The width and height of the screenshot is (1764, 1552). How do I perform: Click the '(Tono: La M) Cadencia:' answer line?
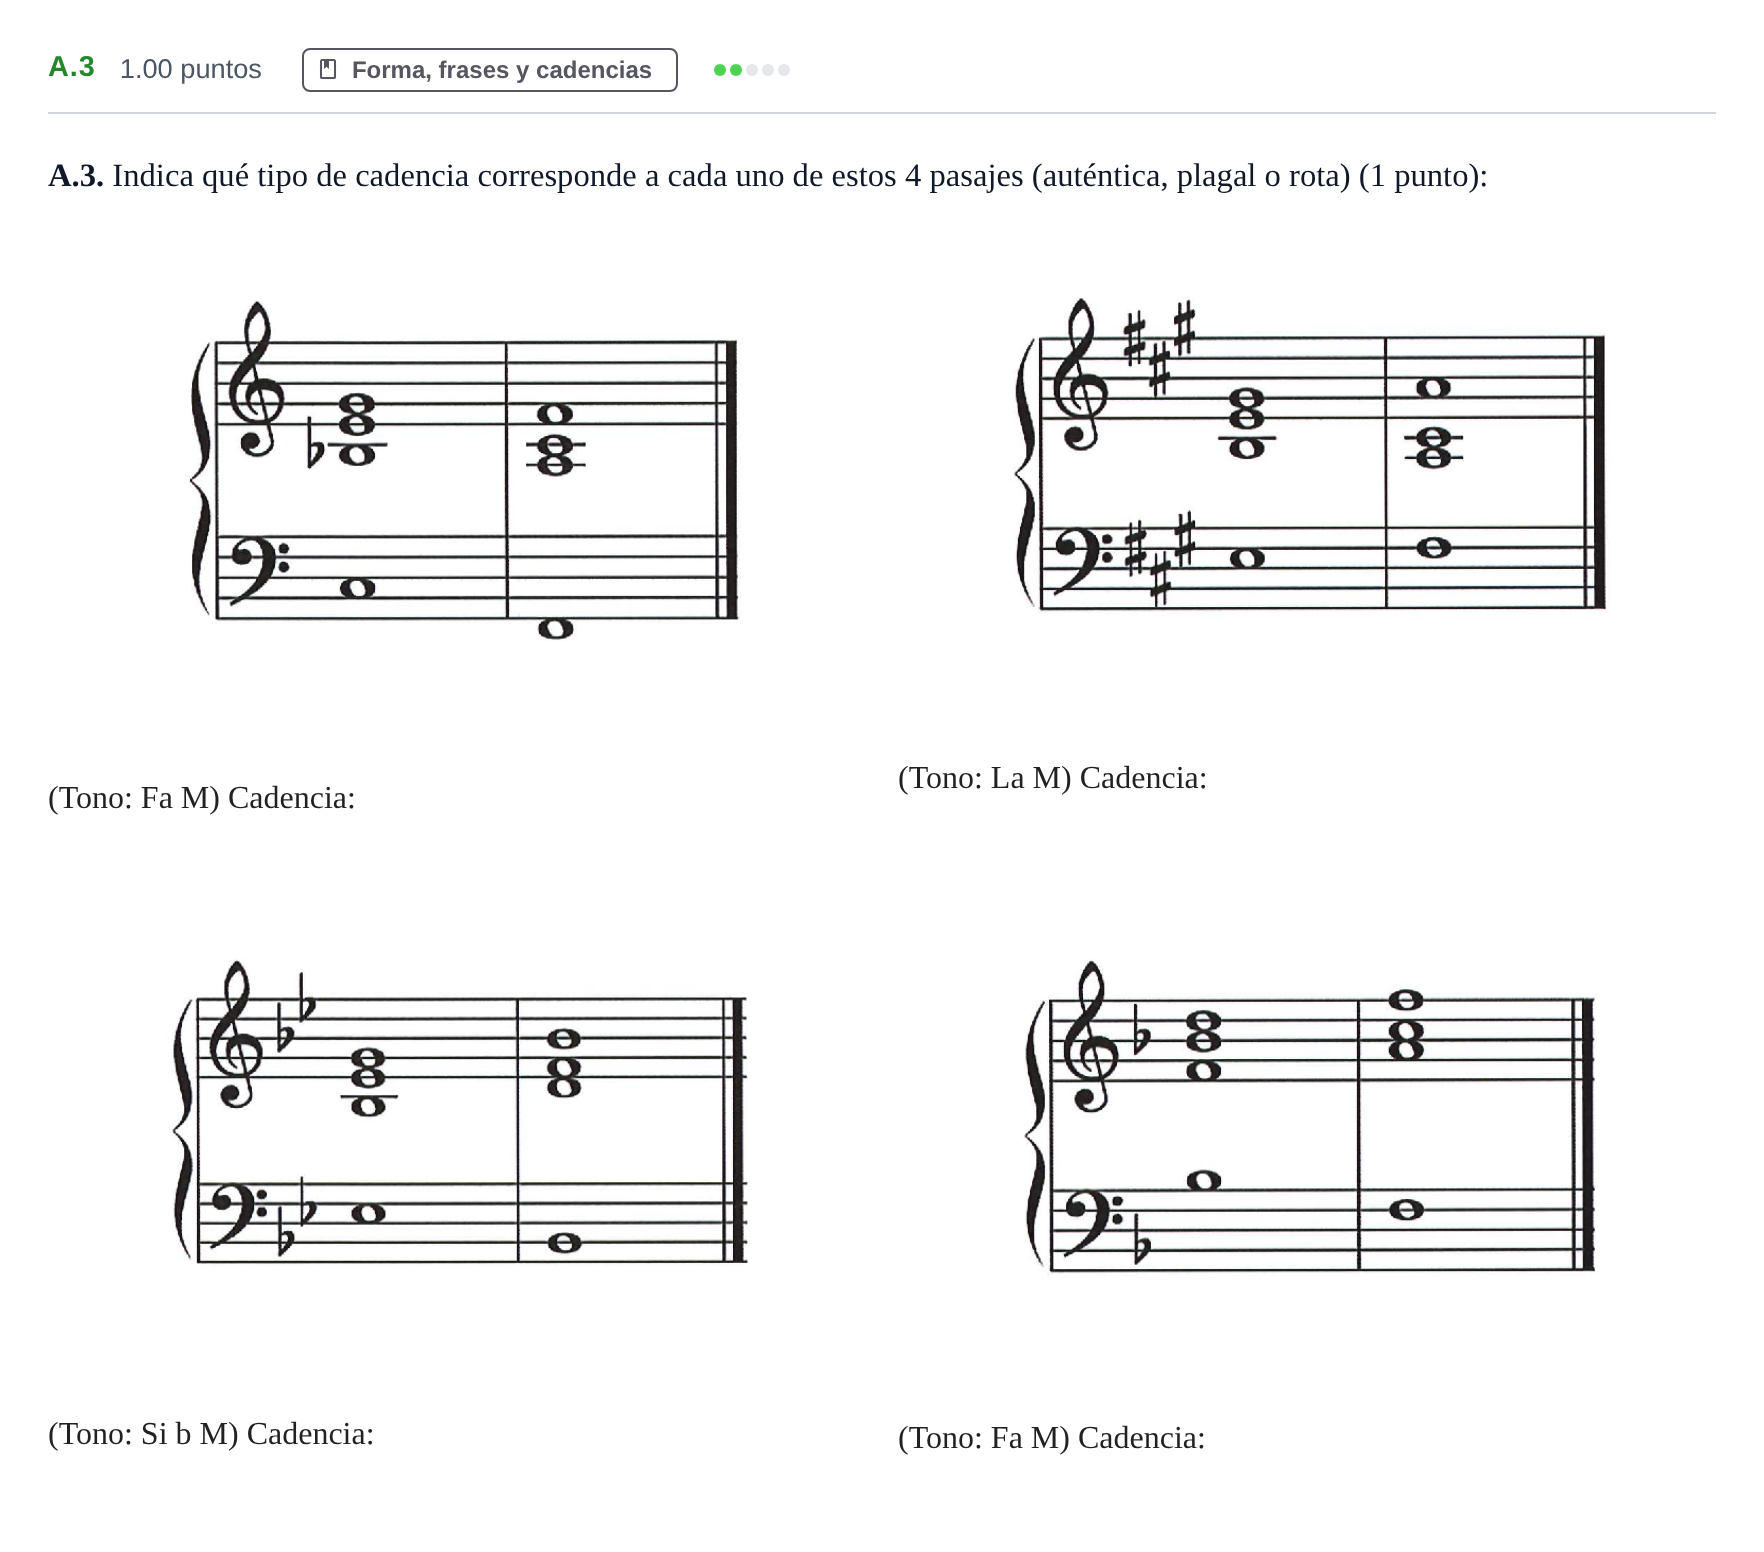click(1052, 778)
